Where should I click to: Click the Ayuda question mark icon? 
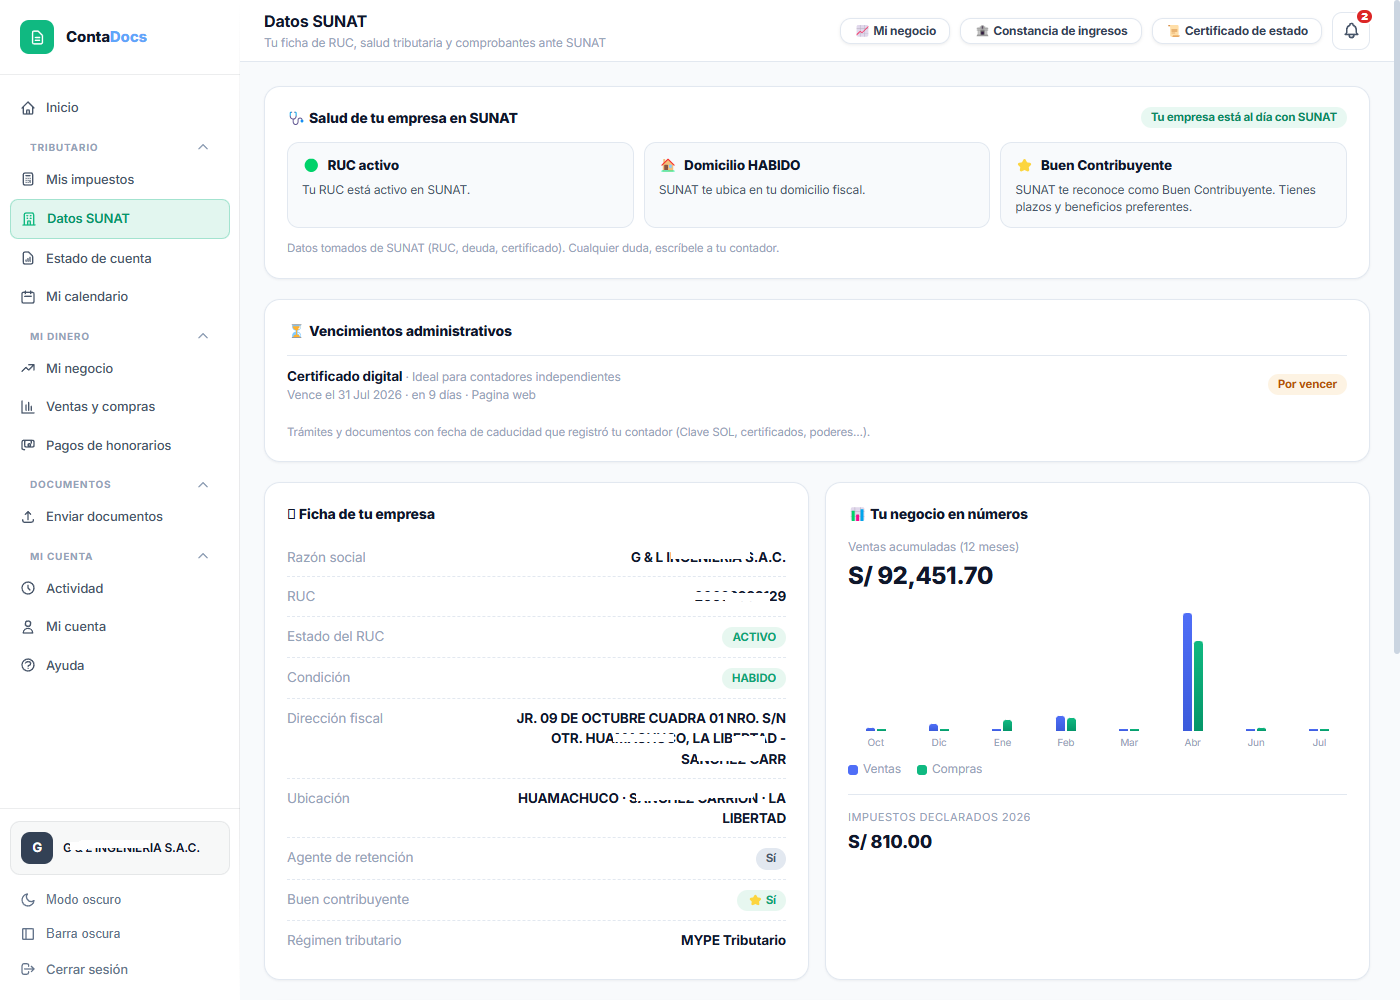point(28,666)
